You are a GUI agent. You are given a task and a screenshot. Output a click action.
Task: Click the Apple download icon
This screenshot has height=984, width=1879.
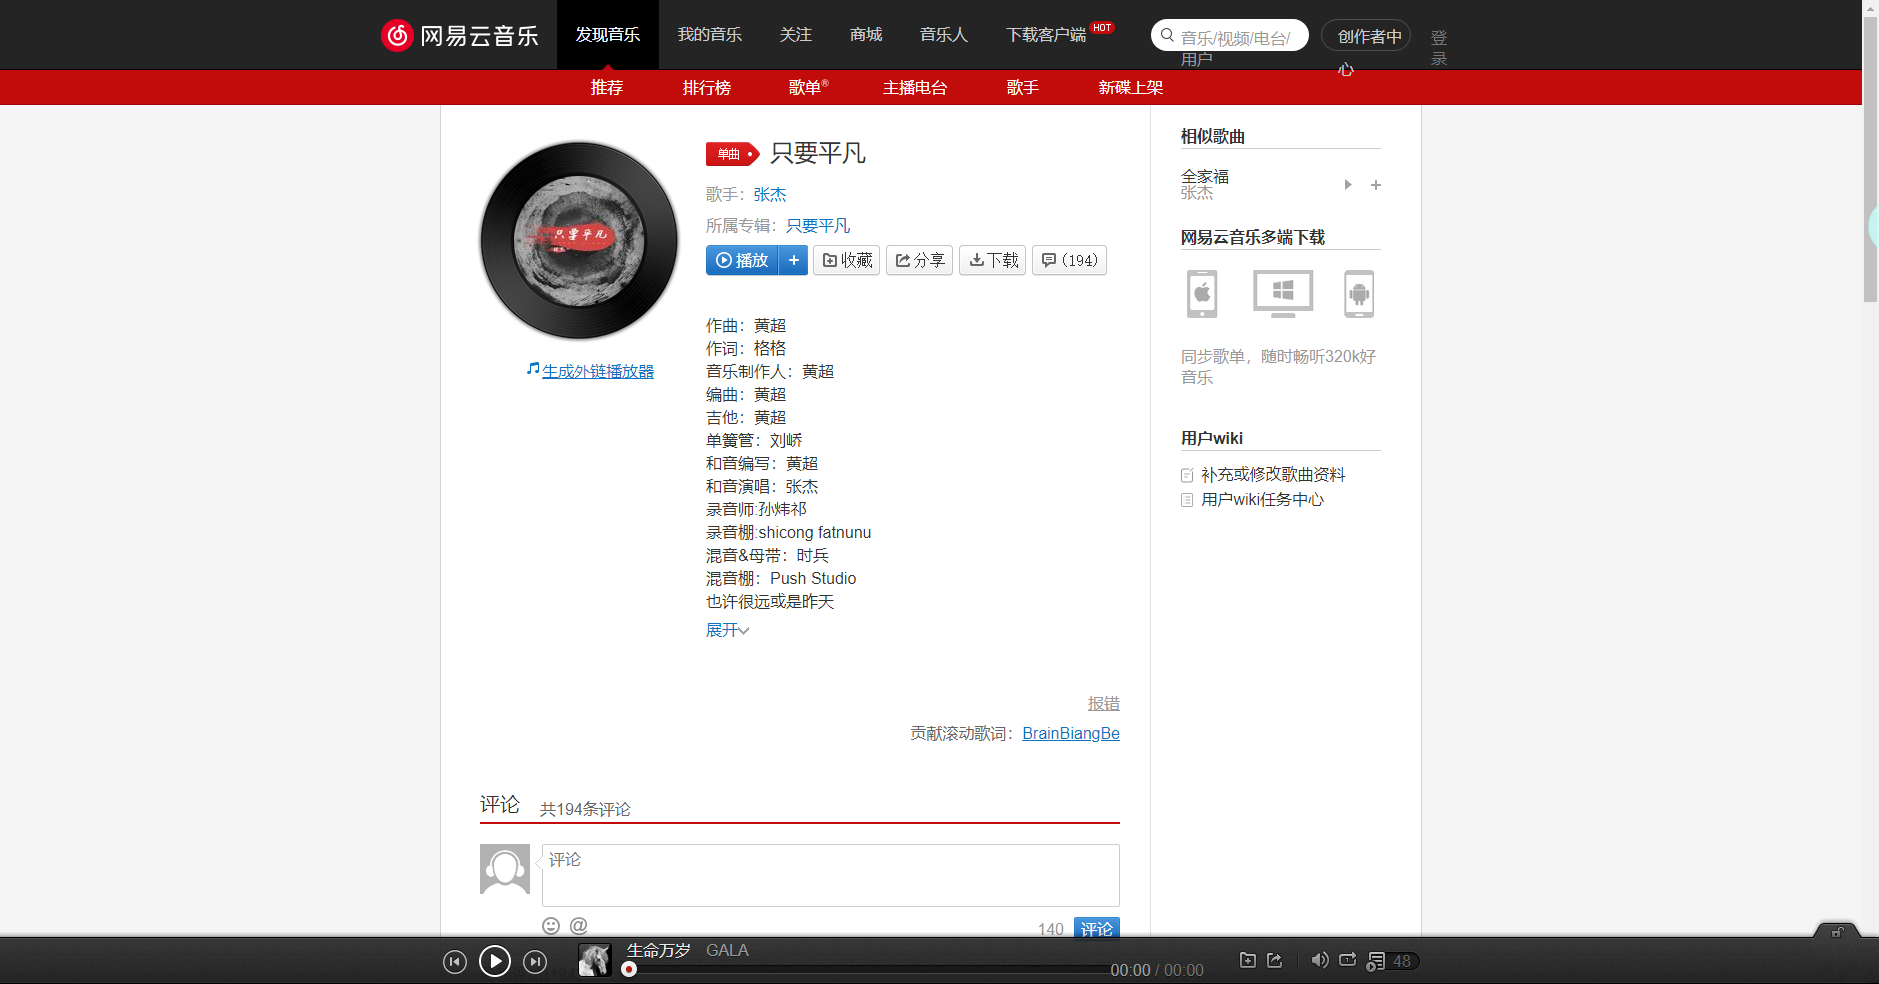pos(1201,293)
